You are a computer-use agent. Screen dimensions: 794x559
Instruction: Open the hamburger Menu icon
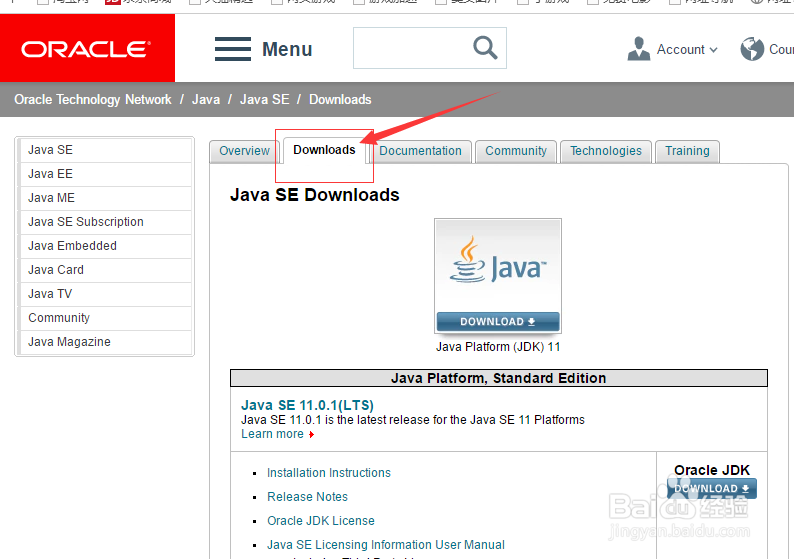[x=233, y=49]
